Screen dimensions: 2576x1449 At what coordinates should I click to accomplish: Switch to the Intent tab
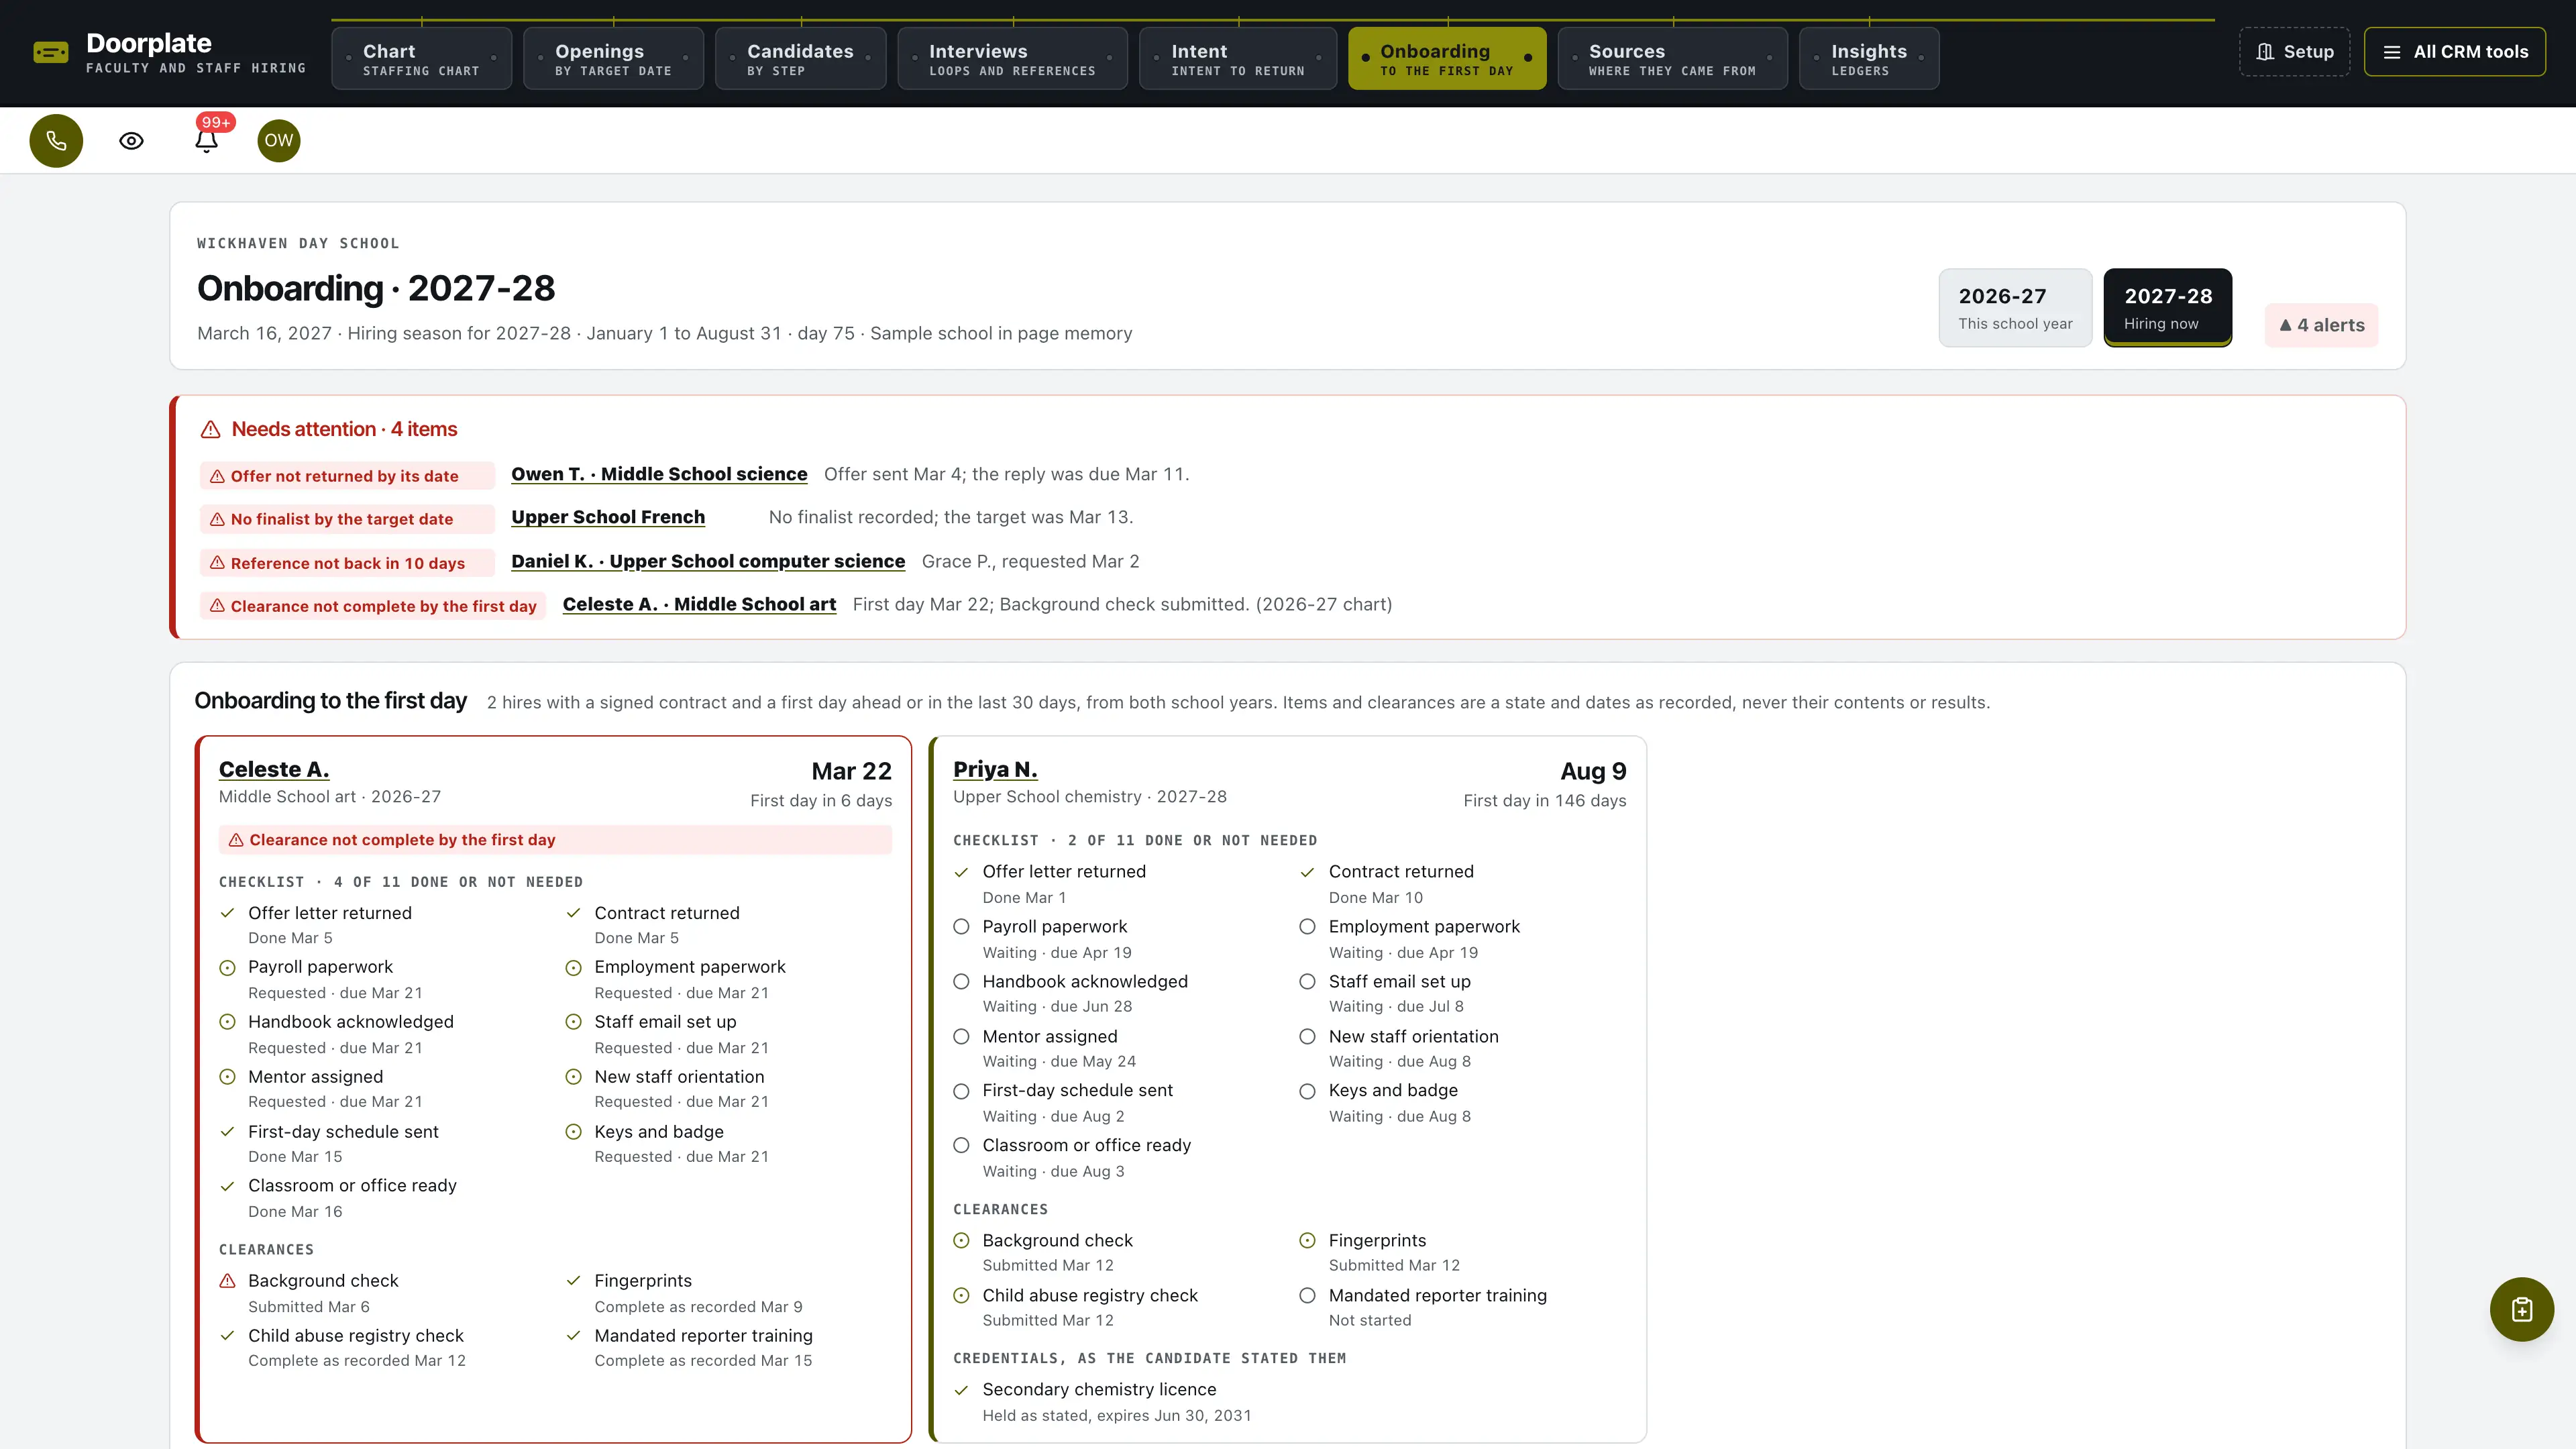1238,59
